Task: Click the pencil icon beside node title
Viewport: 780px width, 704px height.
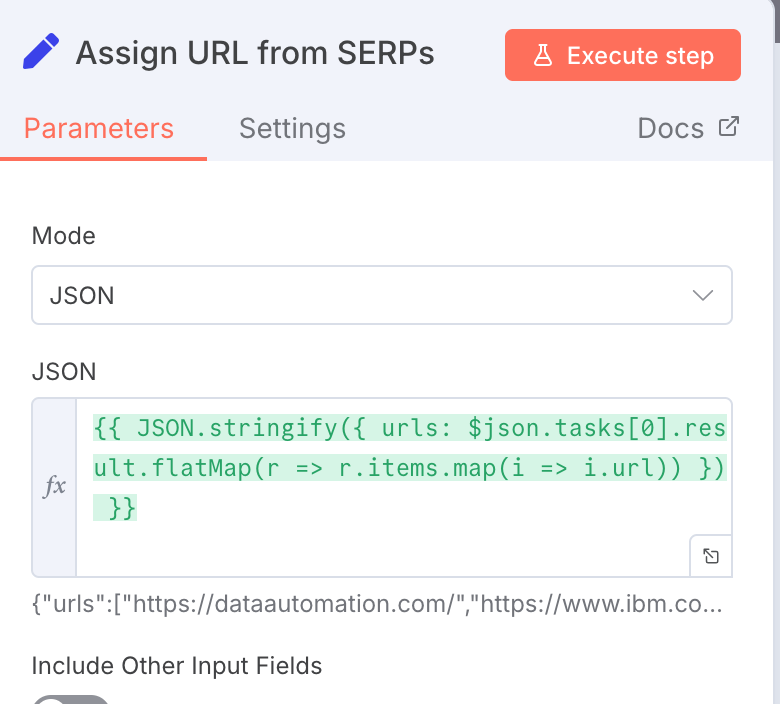Action: (41, 53)
